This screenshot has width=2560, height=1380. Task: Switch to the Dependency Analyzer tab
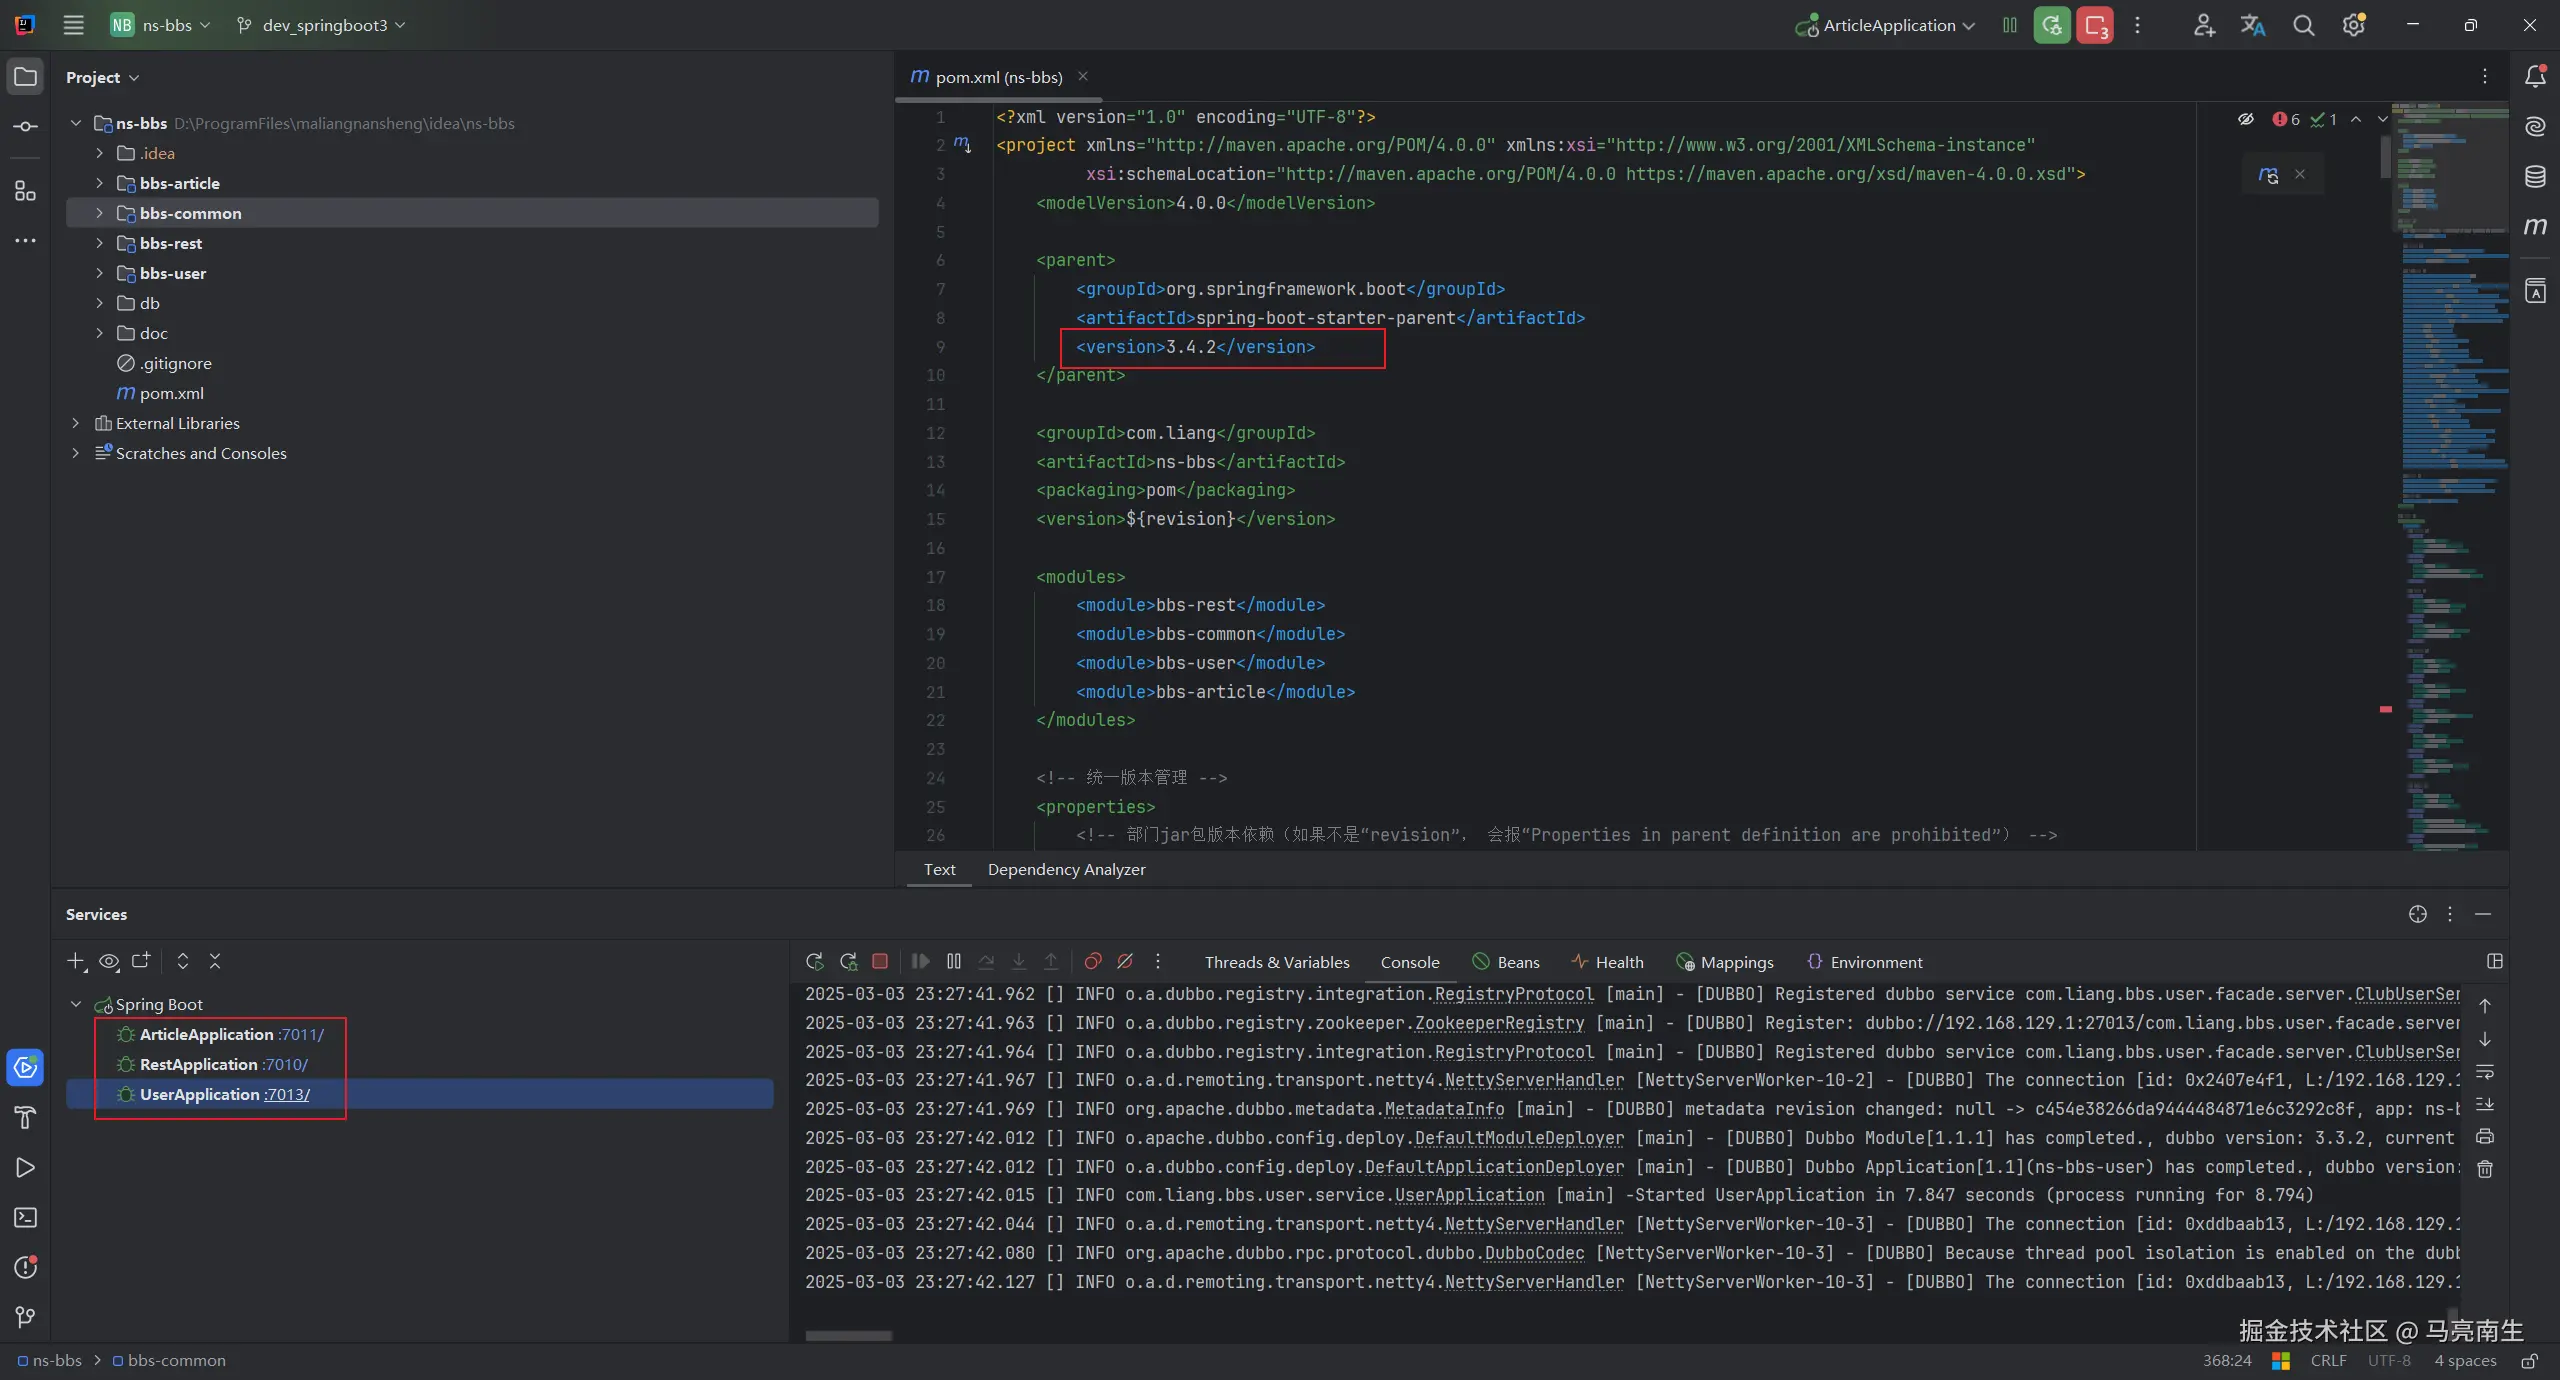[x=1066, y=870]
